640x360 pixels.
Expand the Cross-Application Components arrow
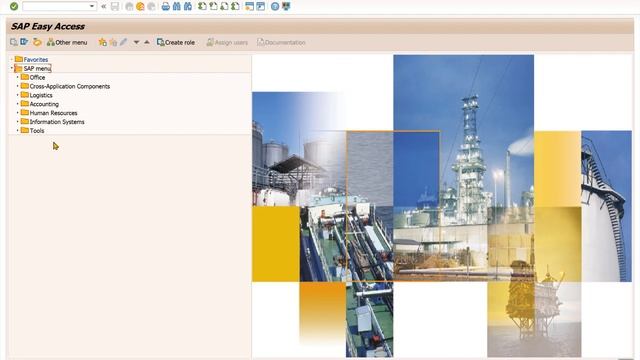pos(18,86)
